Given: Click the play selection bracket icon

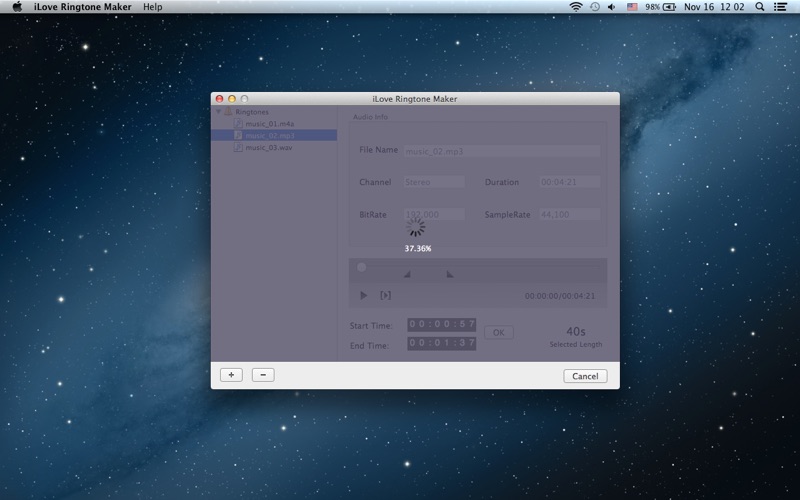Looking at the screenshot, I should [x=386, y=295].
